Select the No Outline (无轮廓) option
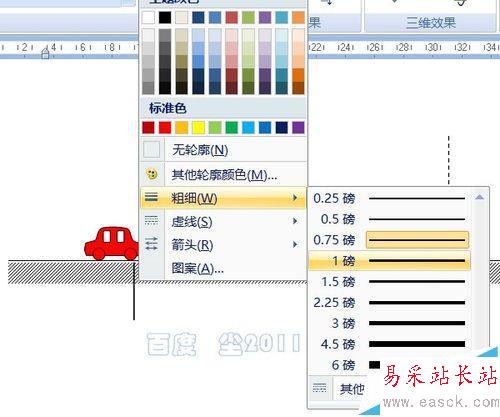 (223, 150)
